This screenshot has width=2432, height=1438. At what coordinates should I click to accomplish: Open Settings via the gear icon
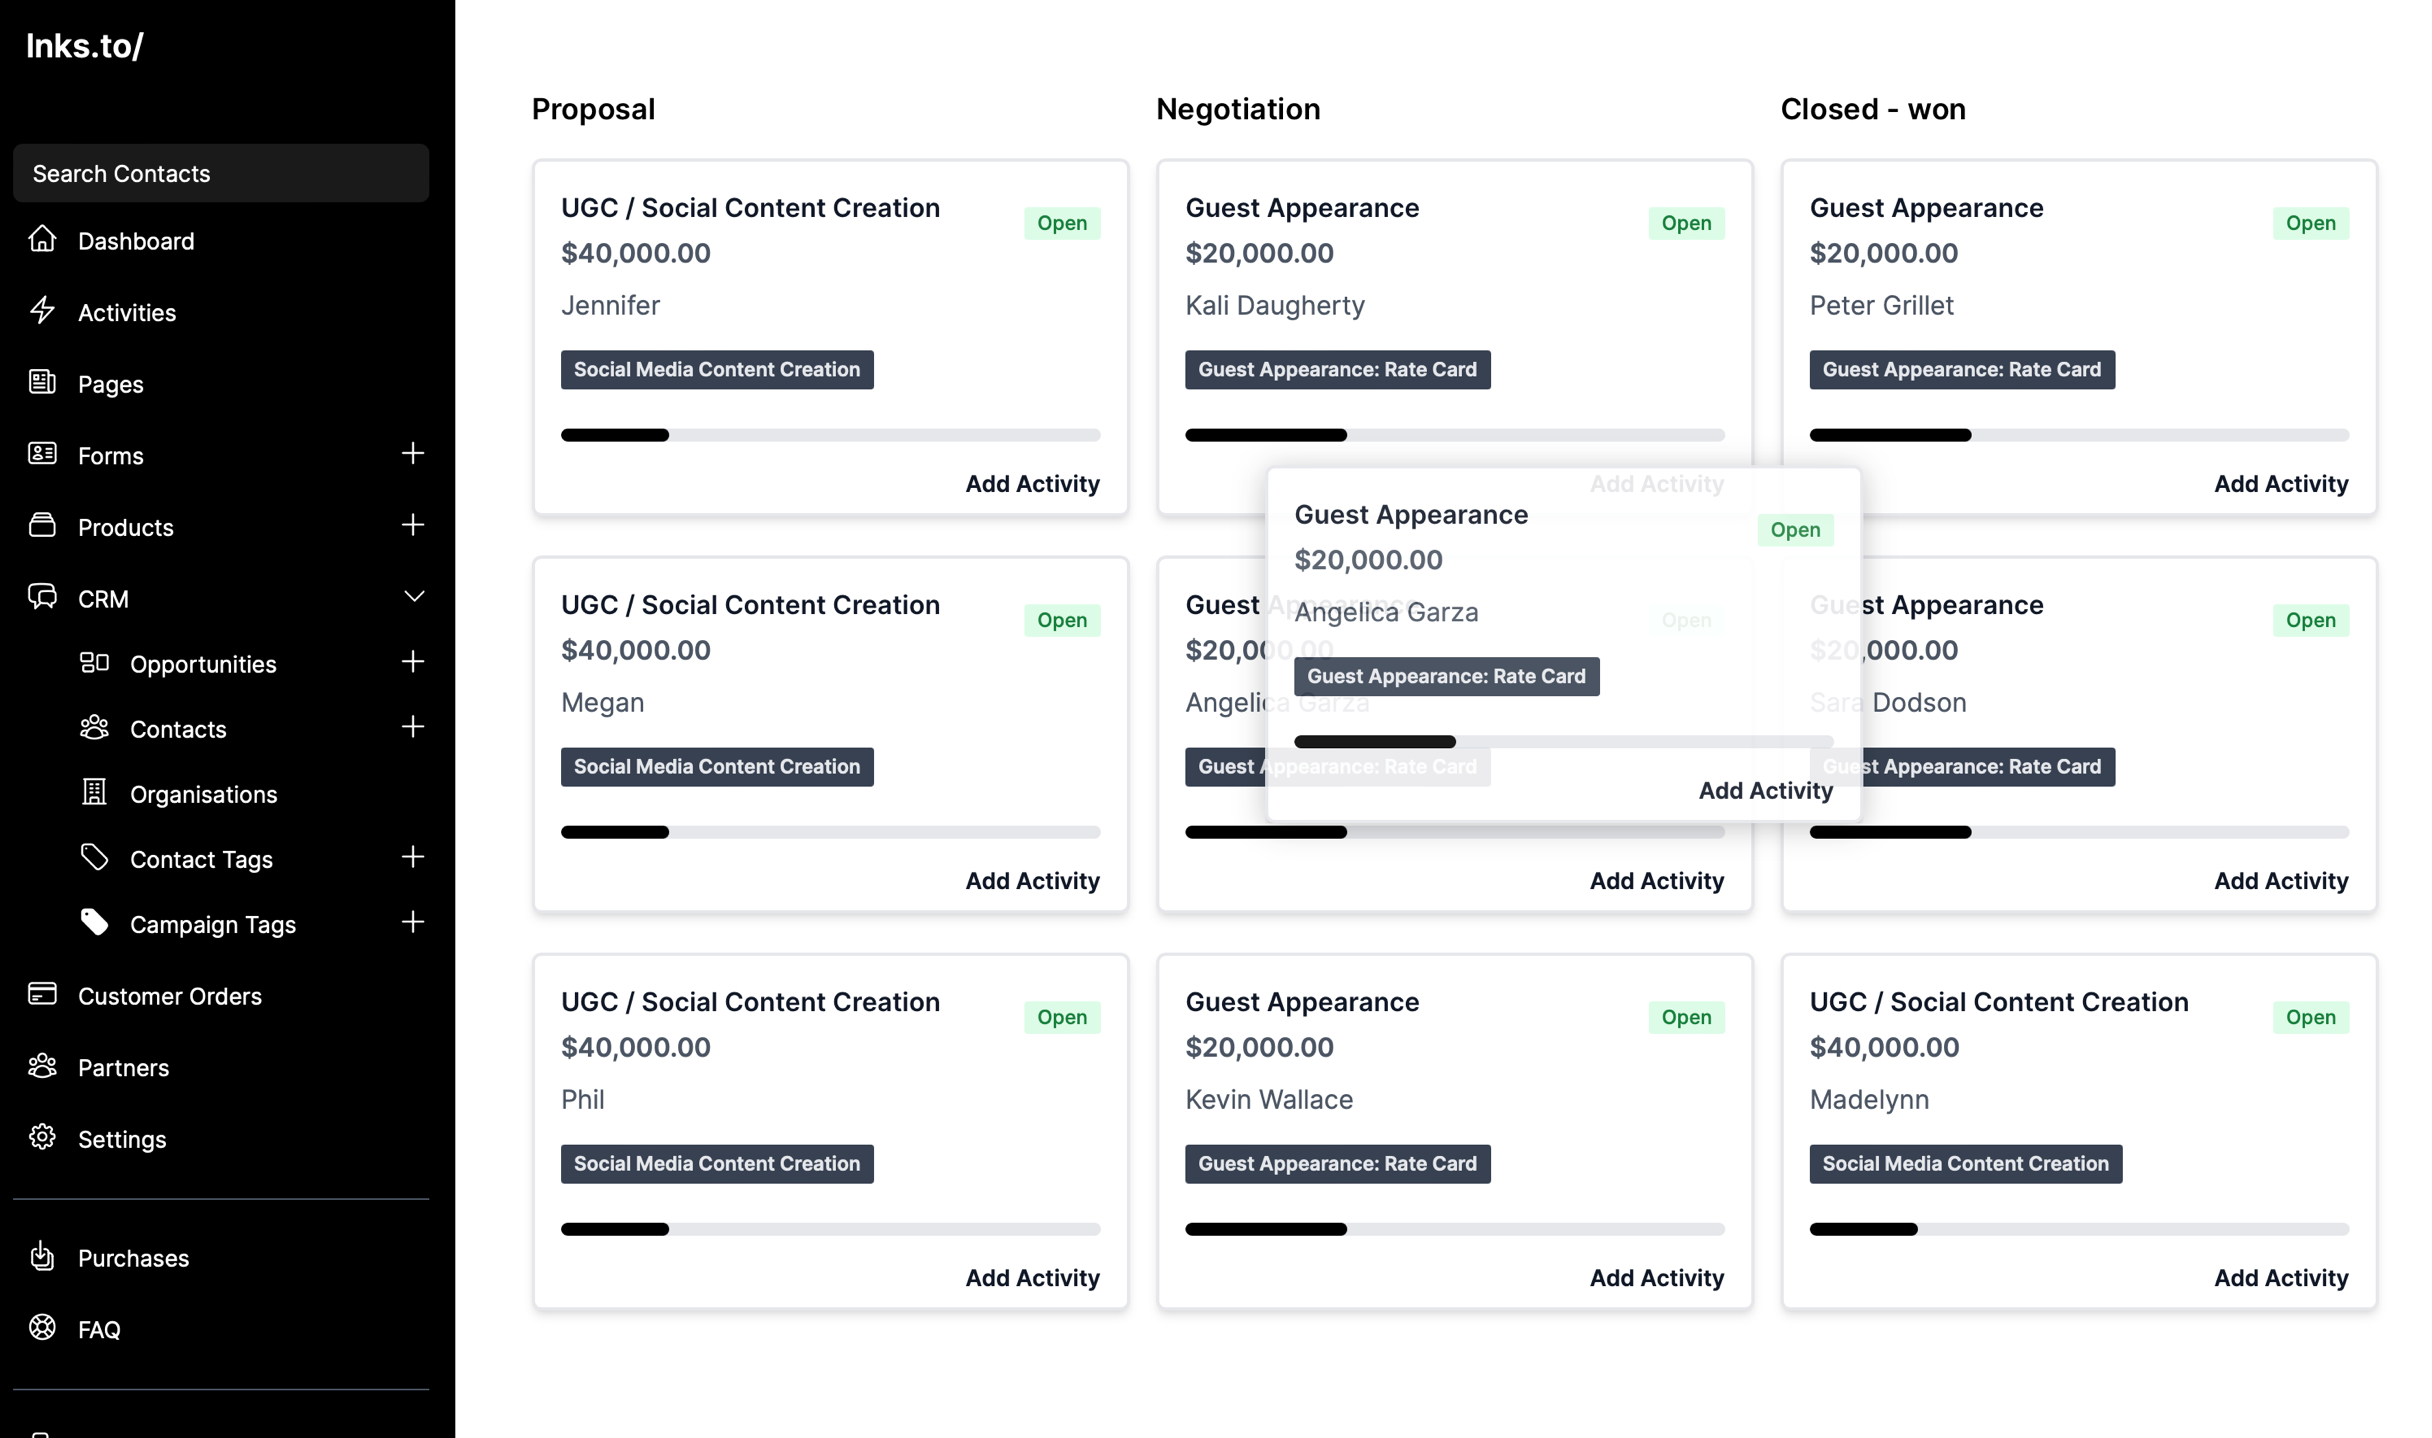(42, 1137)
